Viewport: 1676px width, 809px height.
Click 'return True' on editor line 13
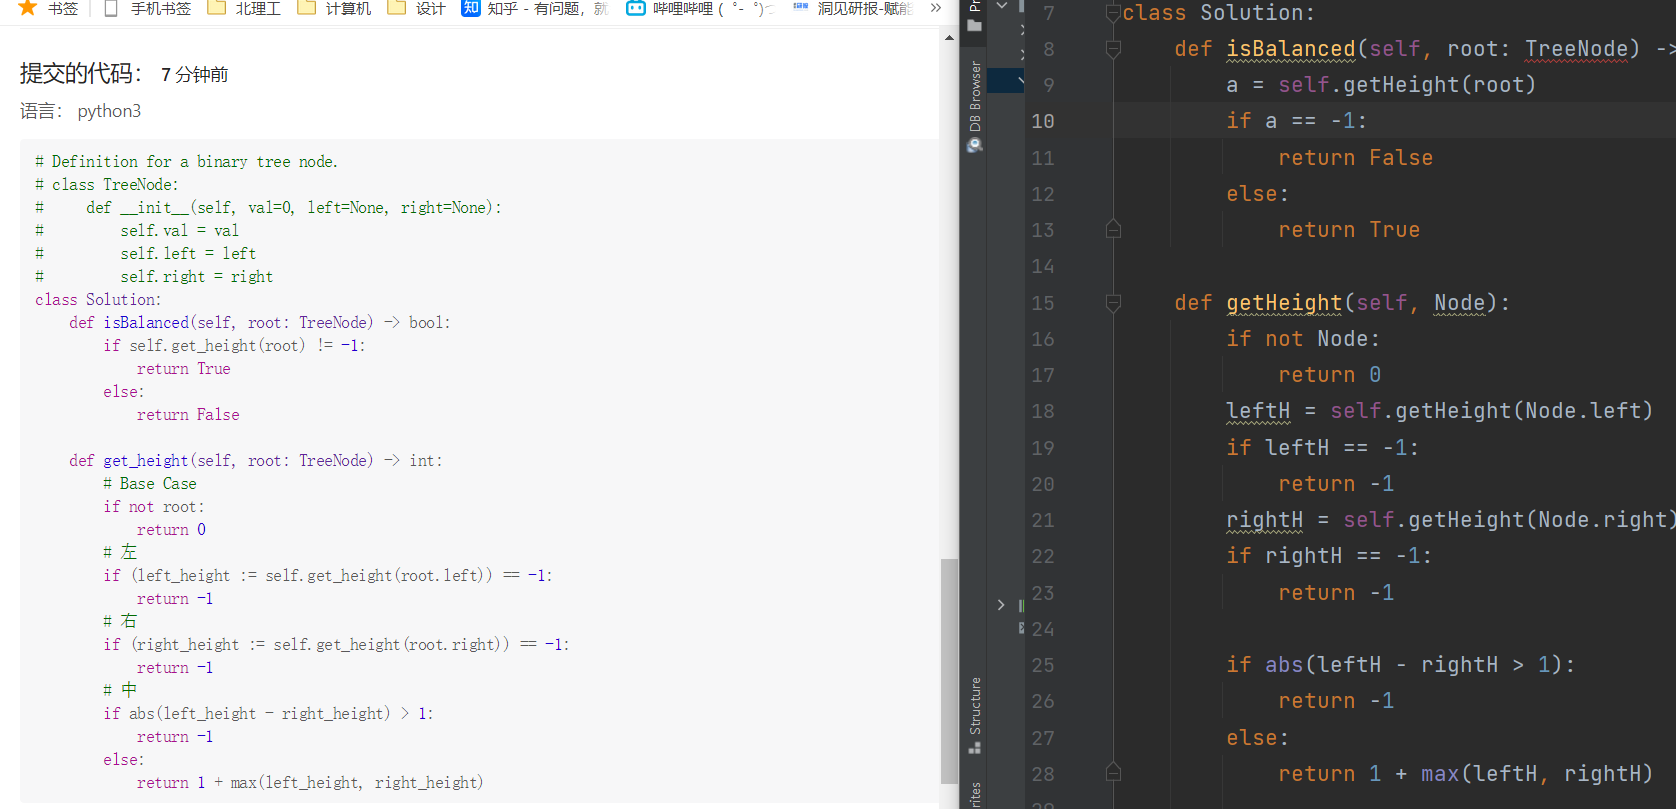1349,230
